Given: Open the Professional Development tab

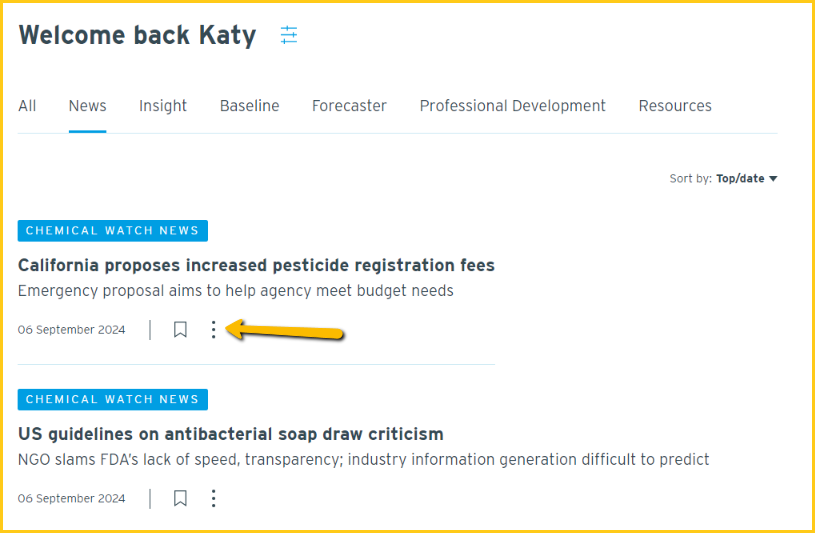Looking at the screenshot, I should pos(512,106).
